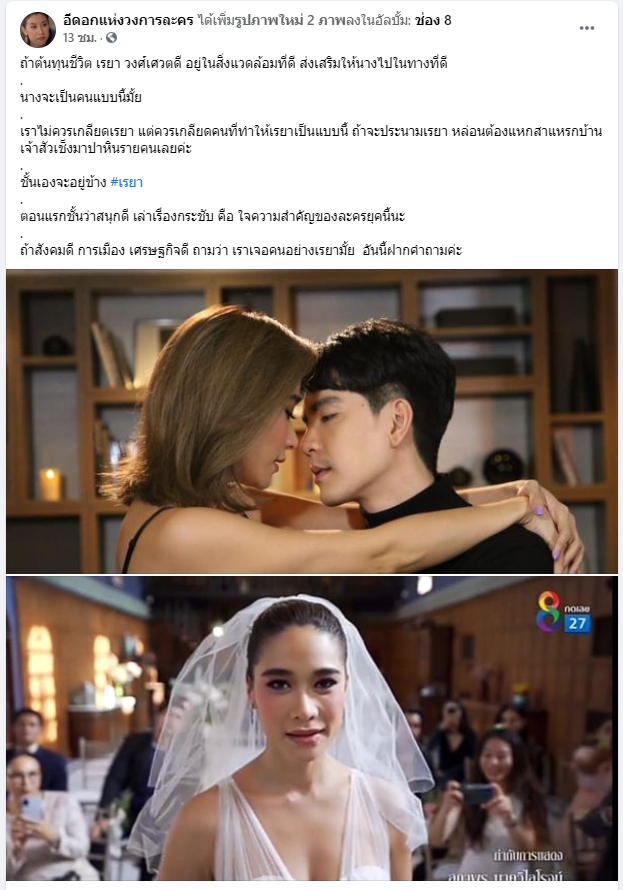
Task: Open the post options three-dot menu
Action: click(587, 28)
